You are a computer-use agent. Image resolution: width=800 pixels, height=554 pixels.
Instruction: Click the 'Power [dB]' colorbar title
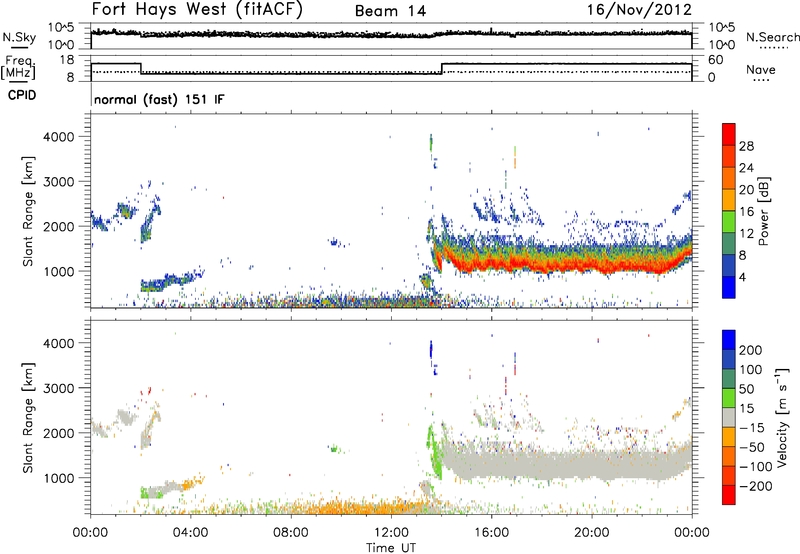point(763,211)
